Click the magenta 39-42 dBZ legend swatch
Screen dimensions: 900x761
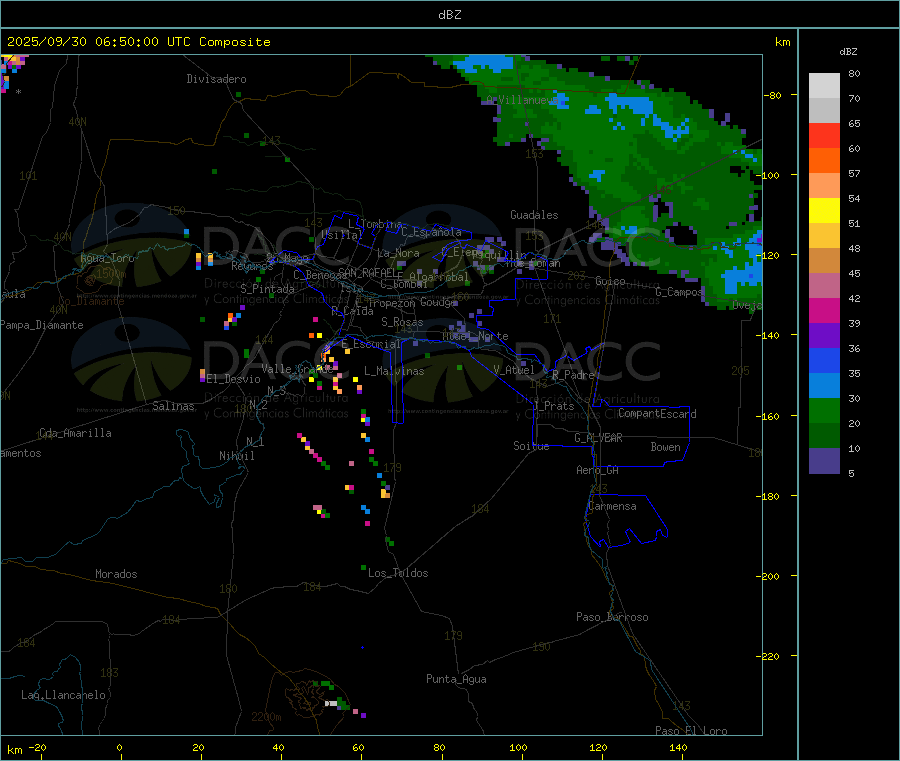pyautogui.click(x=824, y=310)
